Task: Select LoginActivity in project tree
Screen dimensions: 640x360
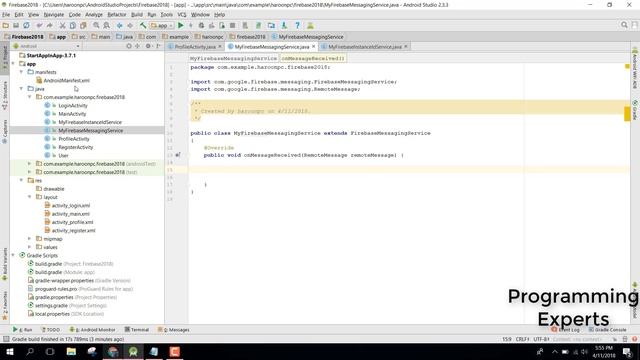Action: (x=73, y=105)
